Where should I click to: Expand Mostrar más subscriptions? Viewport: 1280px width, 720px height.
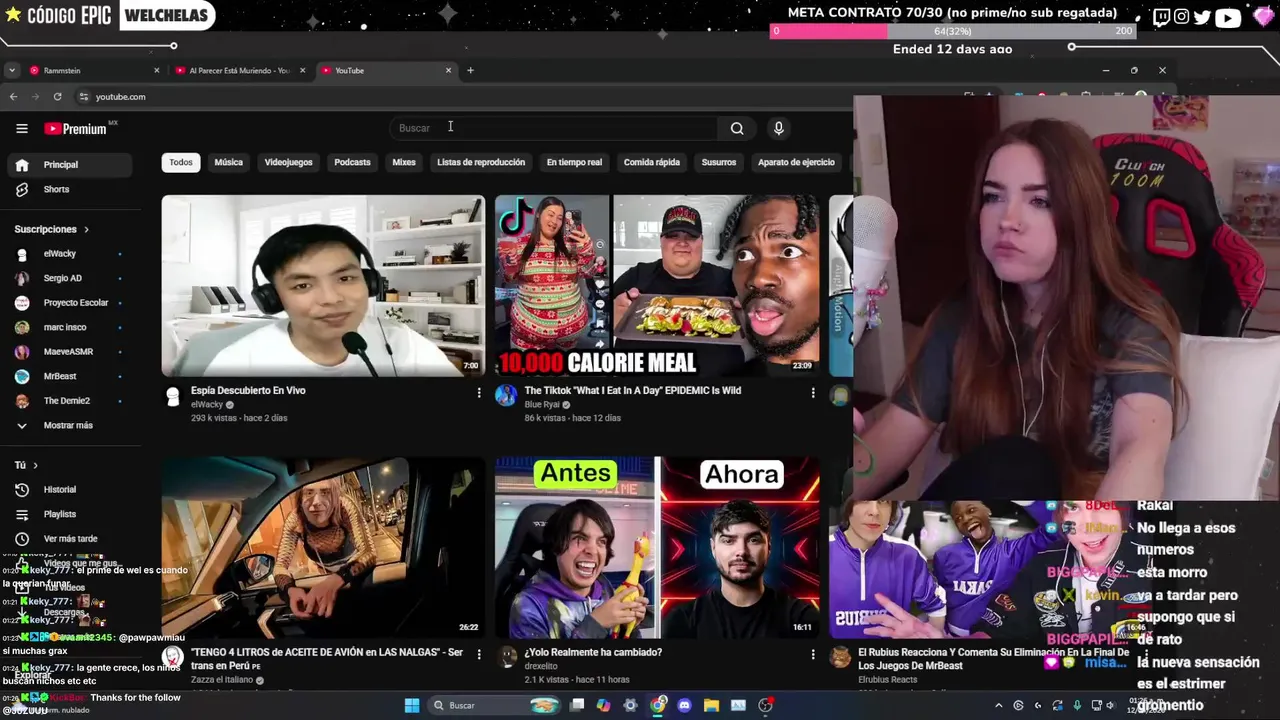pos(69,425)
